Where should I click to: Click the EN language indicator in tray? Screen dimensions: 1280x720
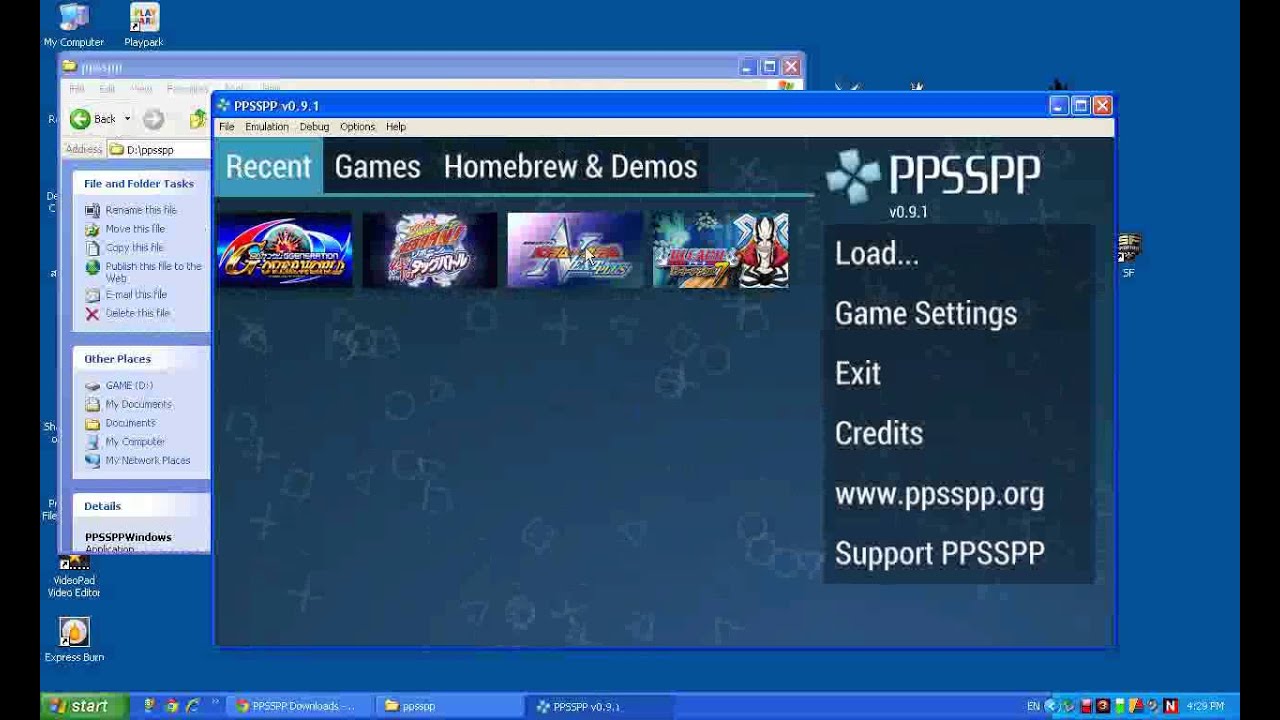(x=1033, y=707)
